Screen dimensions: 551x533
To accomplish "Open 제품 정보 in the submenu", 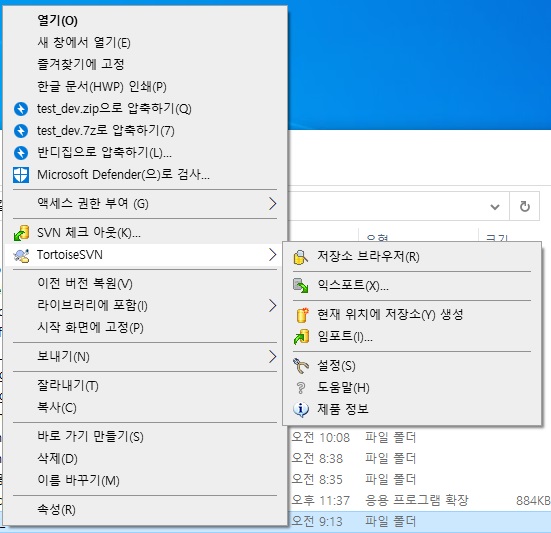I will point(412,409).
